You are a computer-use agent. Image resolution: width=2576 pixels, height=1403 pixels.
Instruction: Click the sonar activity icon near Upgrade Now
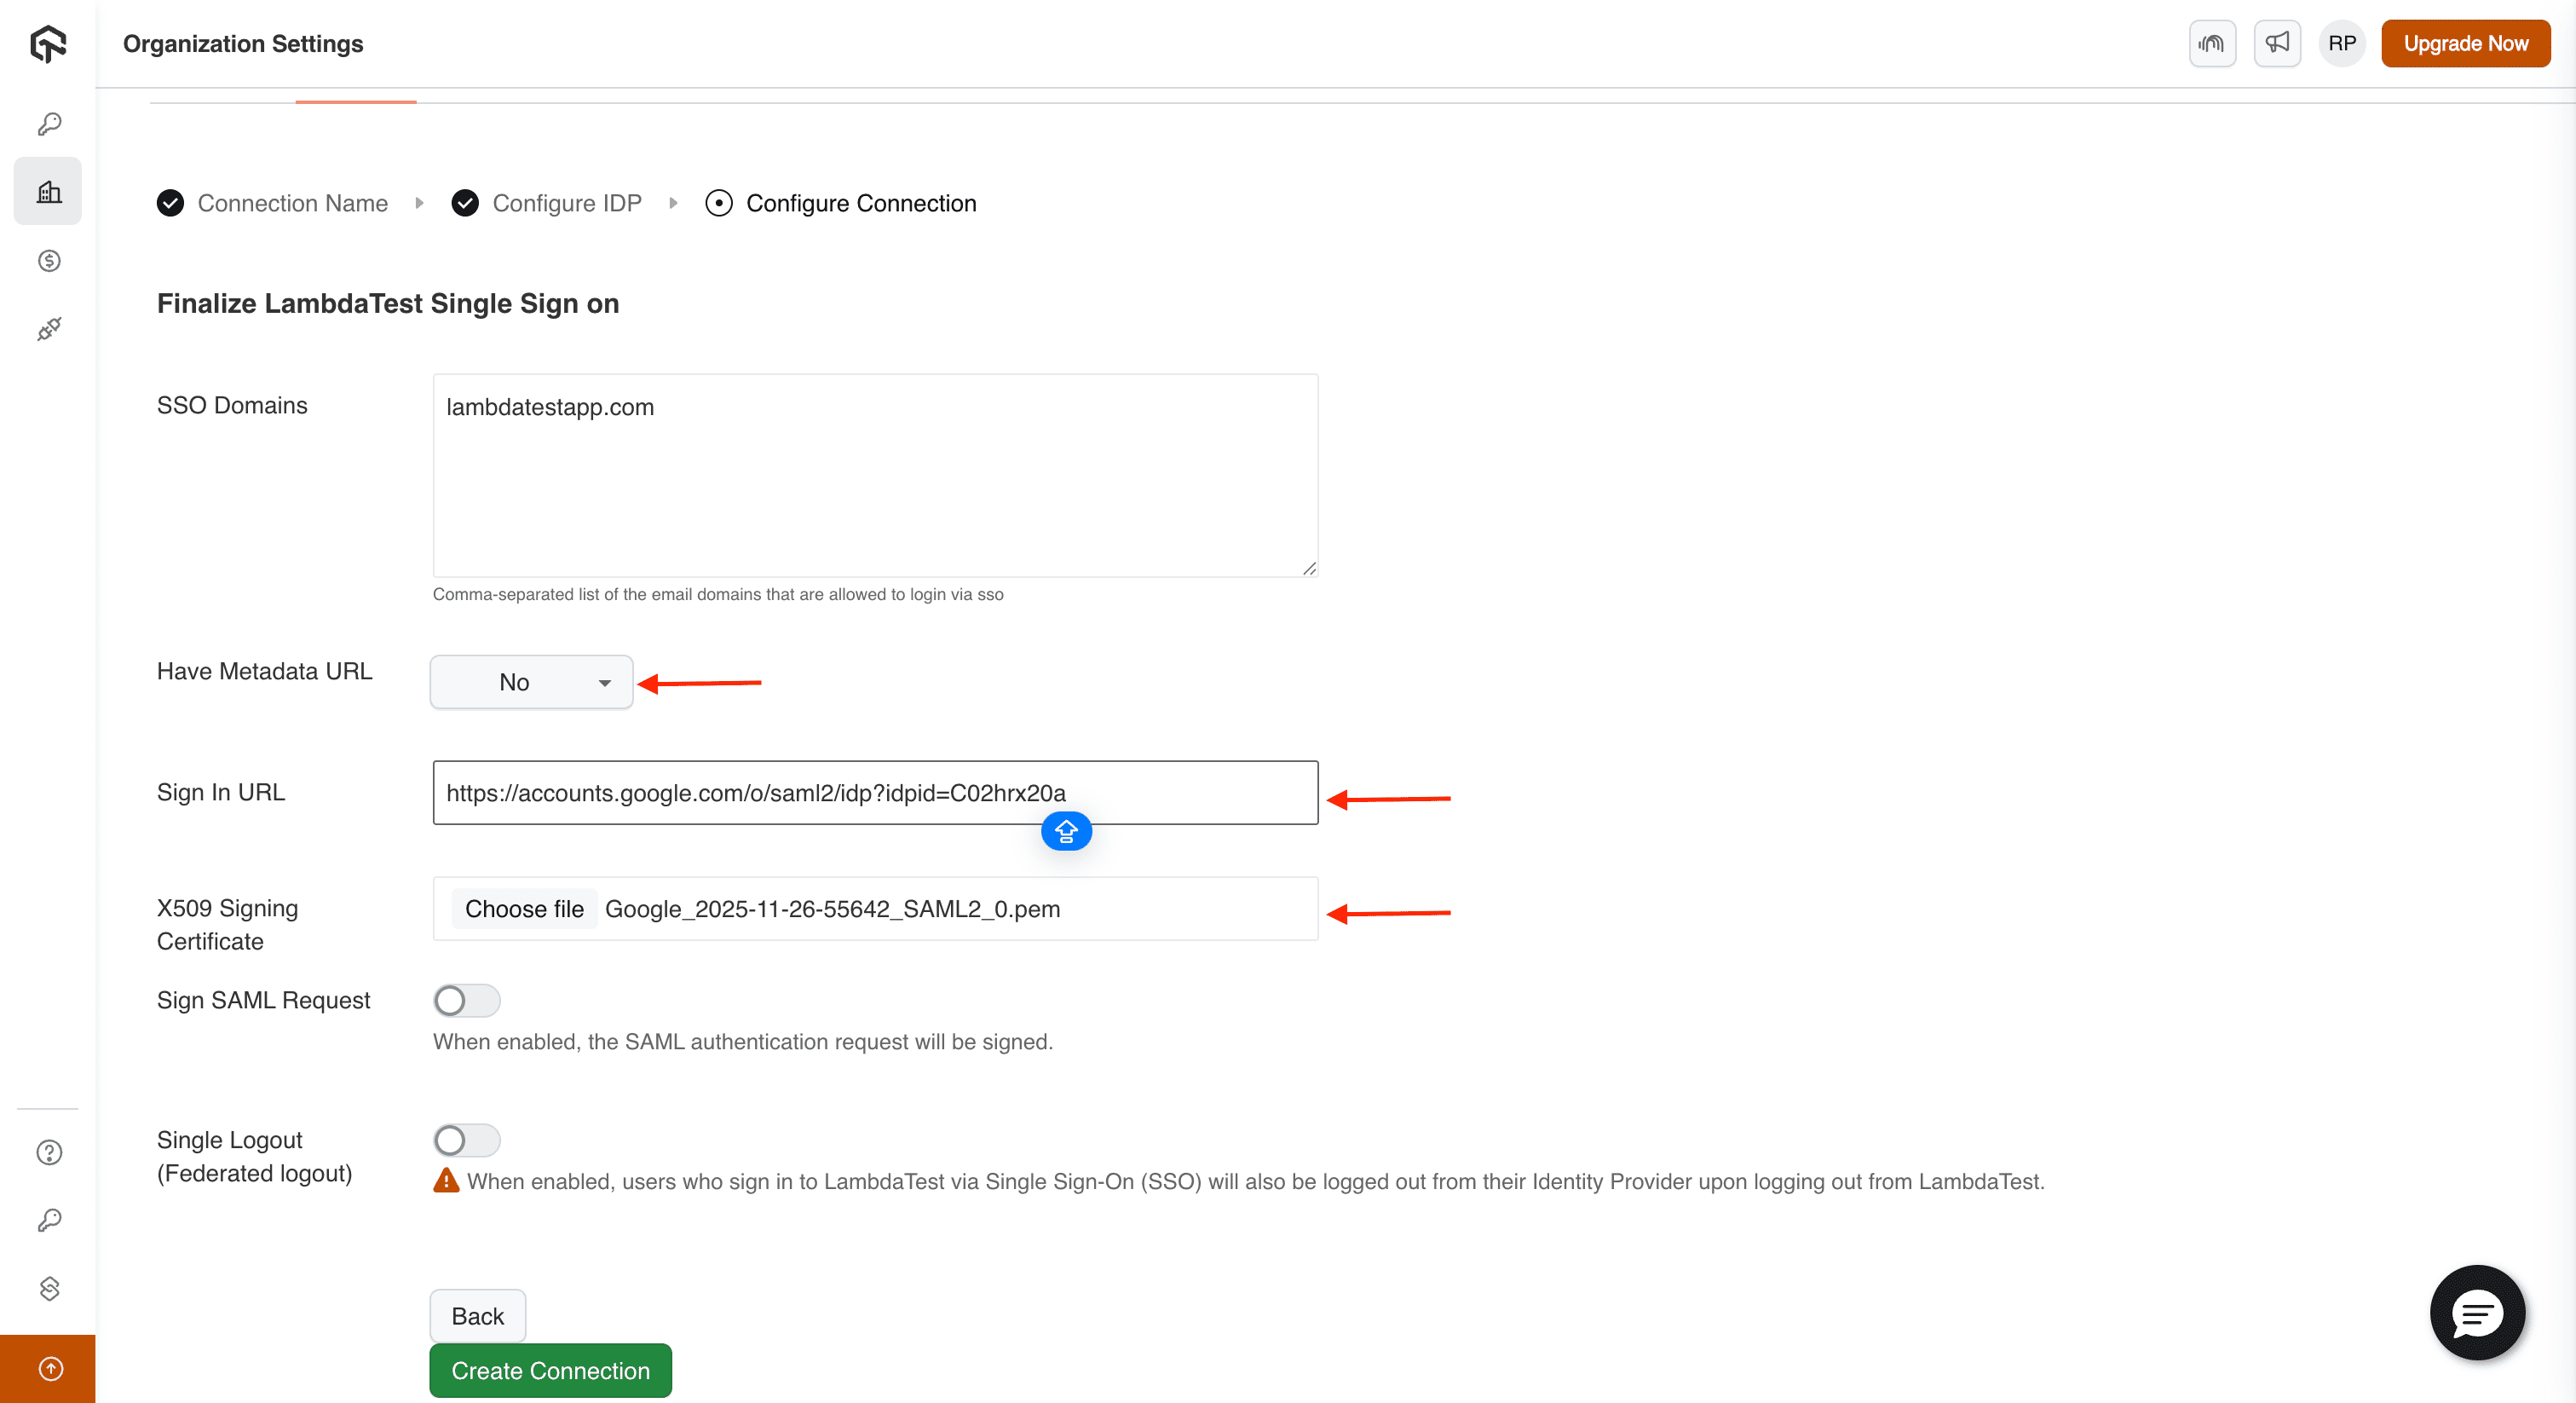[x=2212, y=43]
